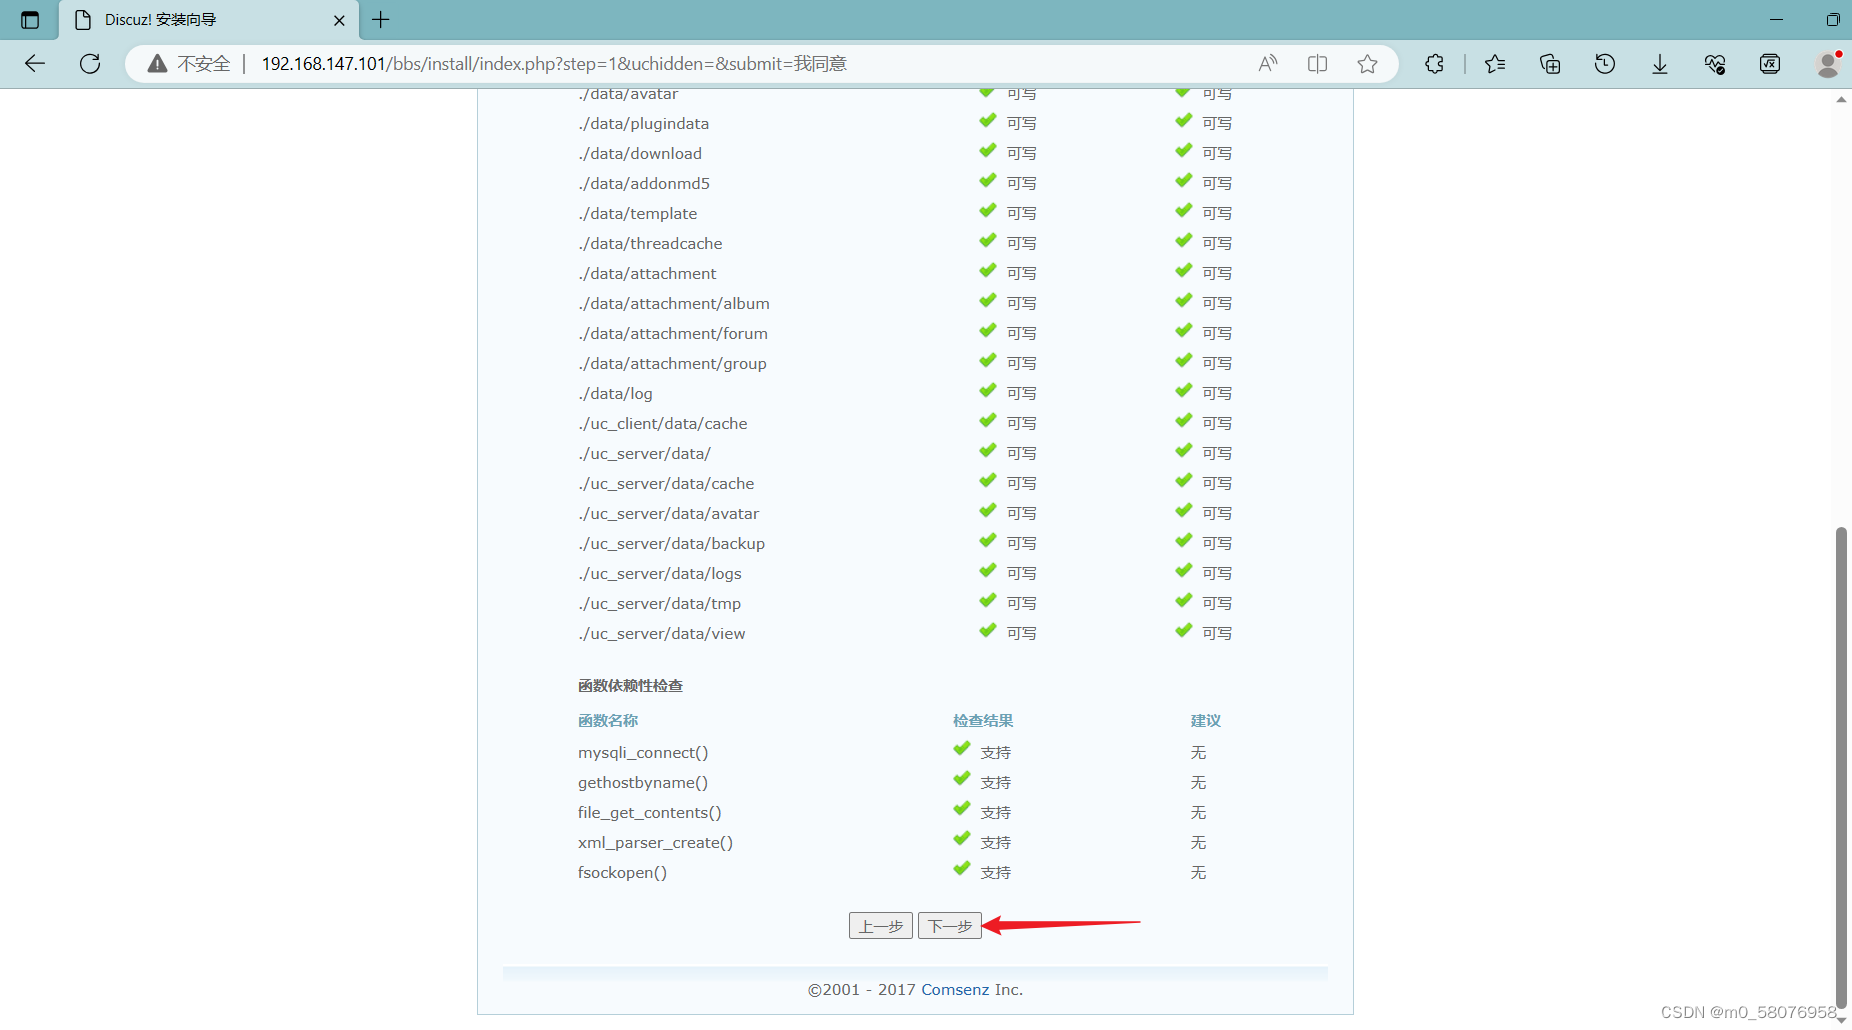Click the xml_parser_create() function name
The image size is (1852, 1030).
[x=655, y=843]
